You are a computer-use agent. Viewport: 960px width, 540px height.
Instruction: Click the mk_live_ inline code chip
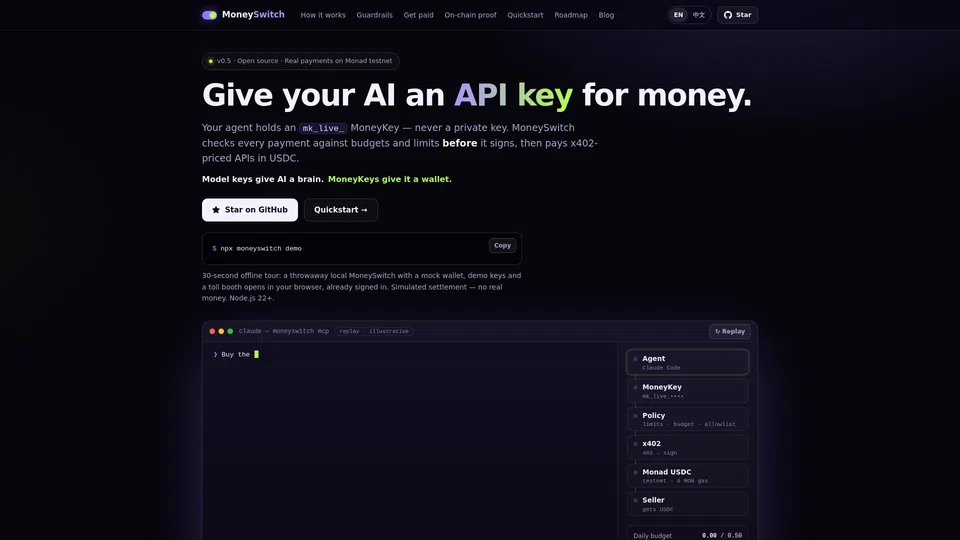[323, 128]
